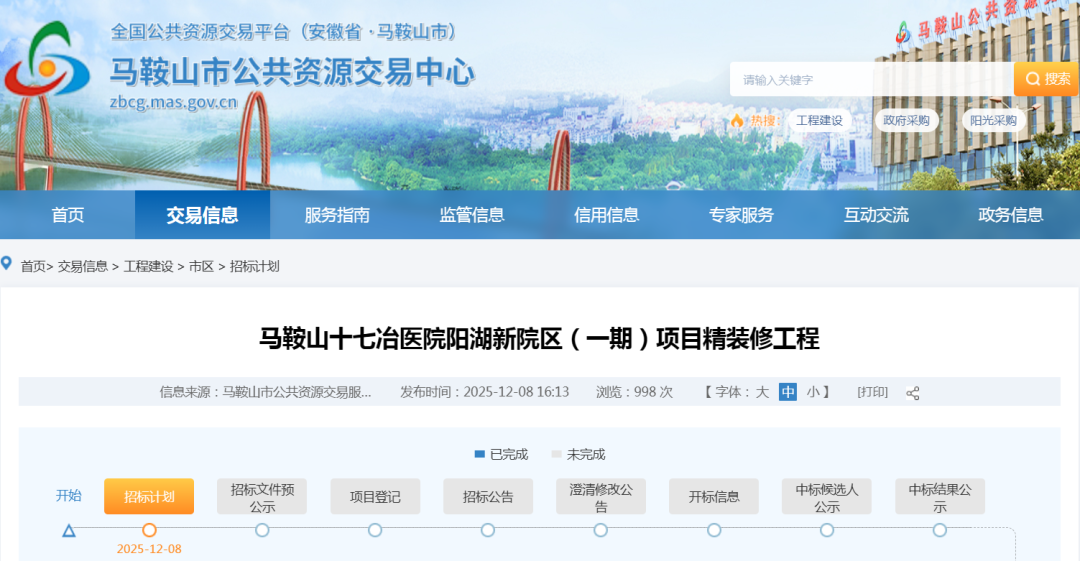The image size is (1080, 561).
Task: Go to 招标计划 in the breadcrumb
Action: point(254,267)
